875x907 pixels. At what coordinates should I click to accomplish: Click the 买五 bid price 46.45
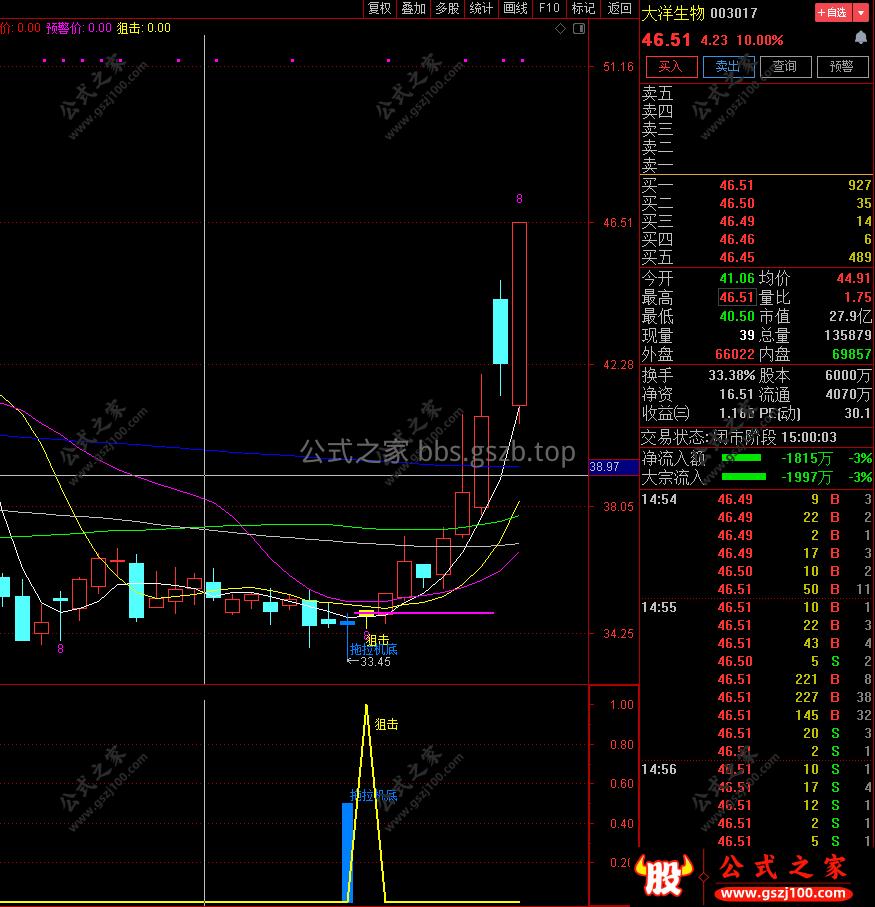[736, 257]
